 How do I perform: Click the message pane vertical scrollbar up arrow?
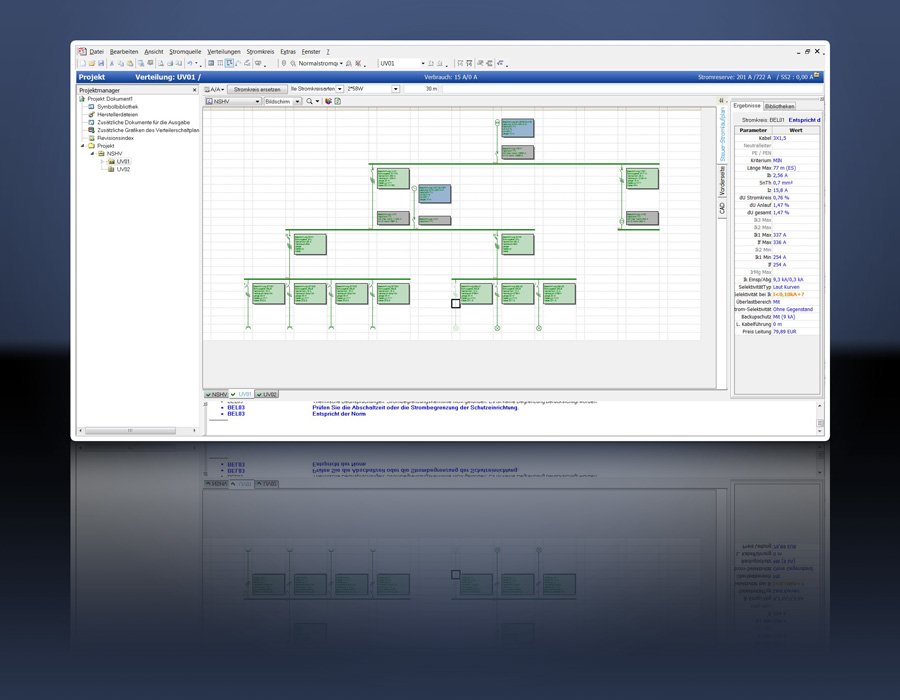pos(820,406)
